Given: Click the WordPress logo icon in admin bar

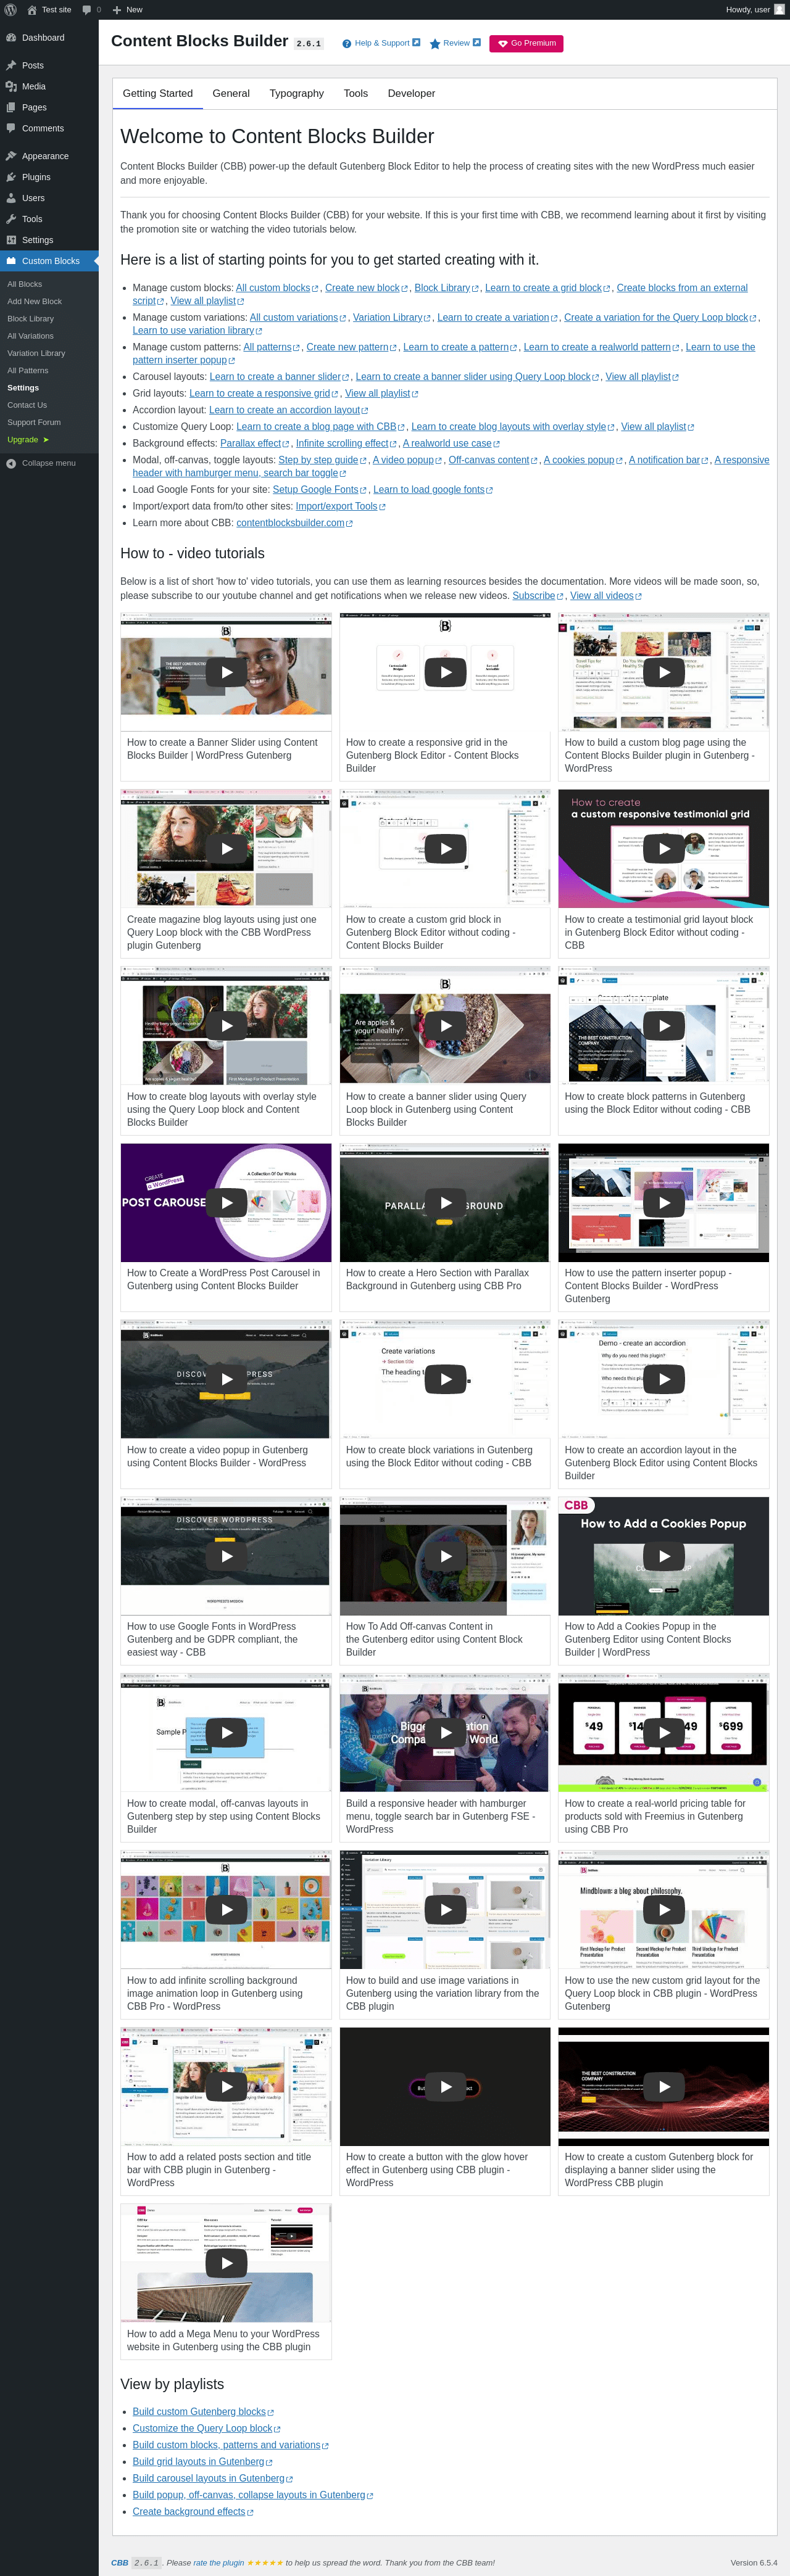Looking at the screenshot, I should tap(11, 10).
